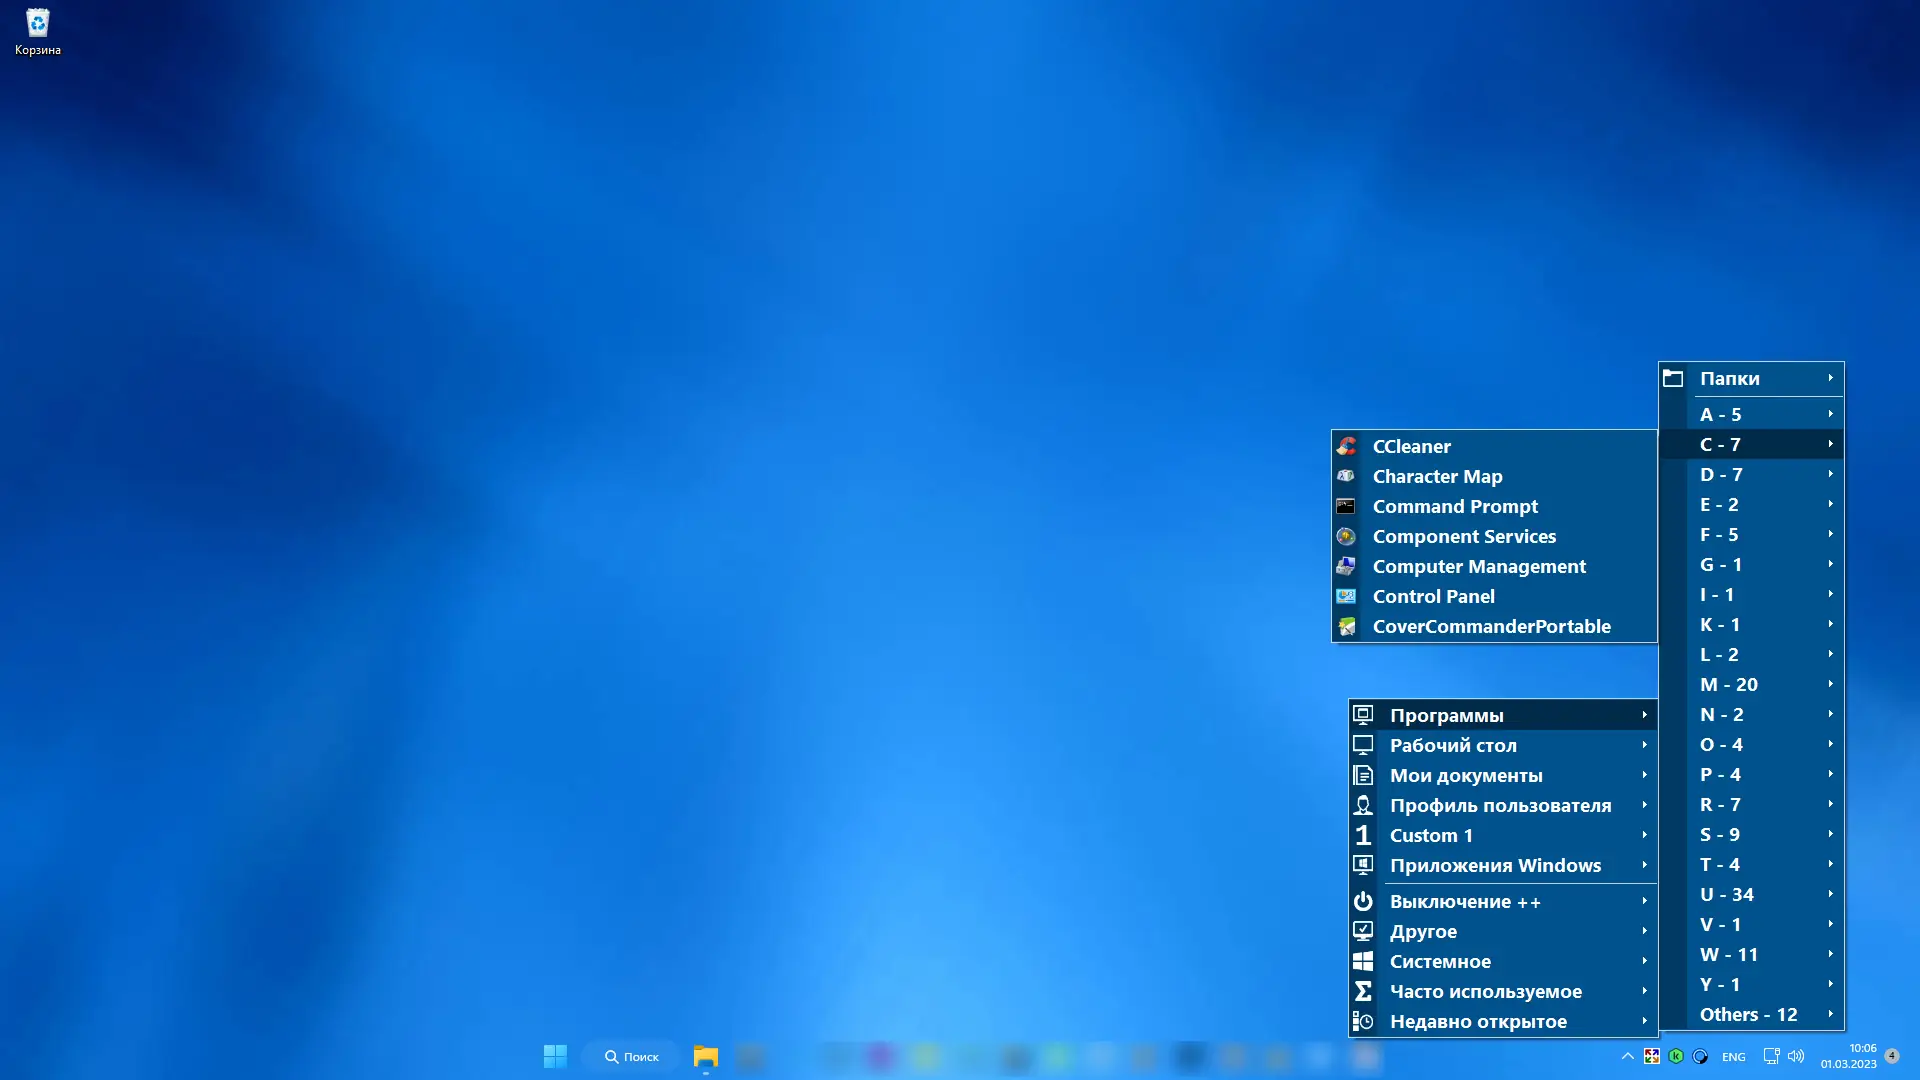Click the Component Services icon
The height and width of the screenshot is (1080, 1920).
pyautogui.click(x=1347, y=536)
